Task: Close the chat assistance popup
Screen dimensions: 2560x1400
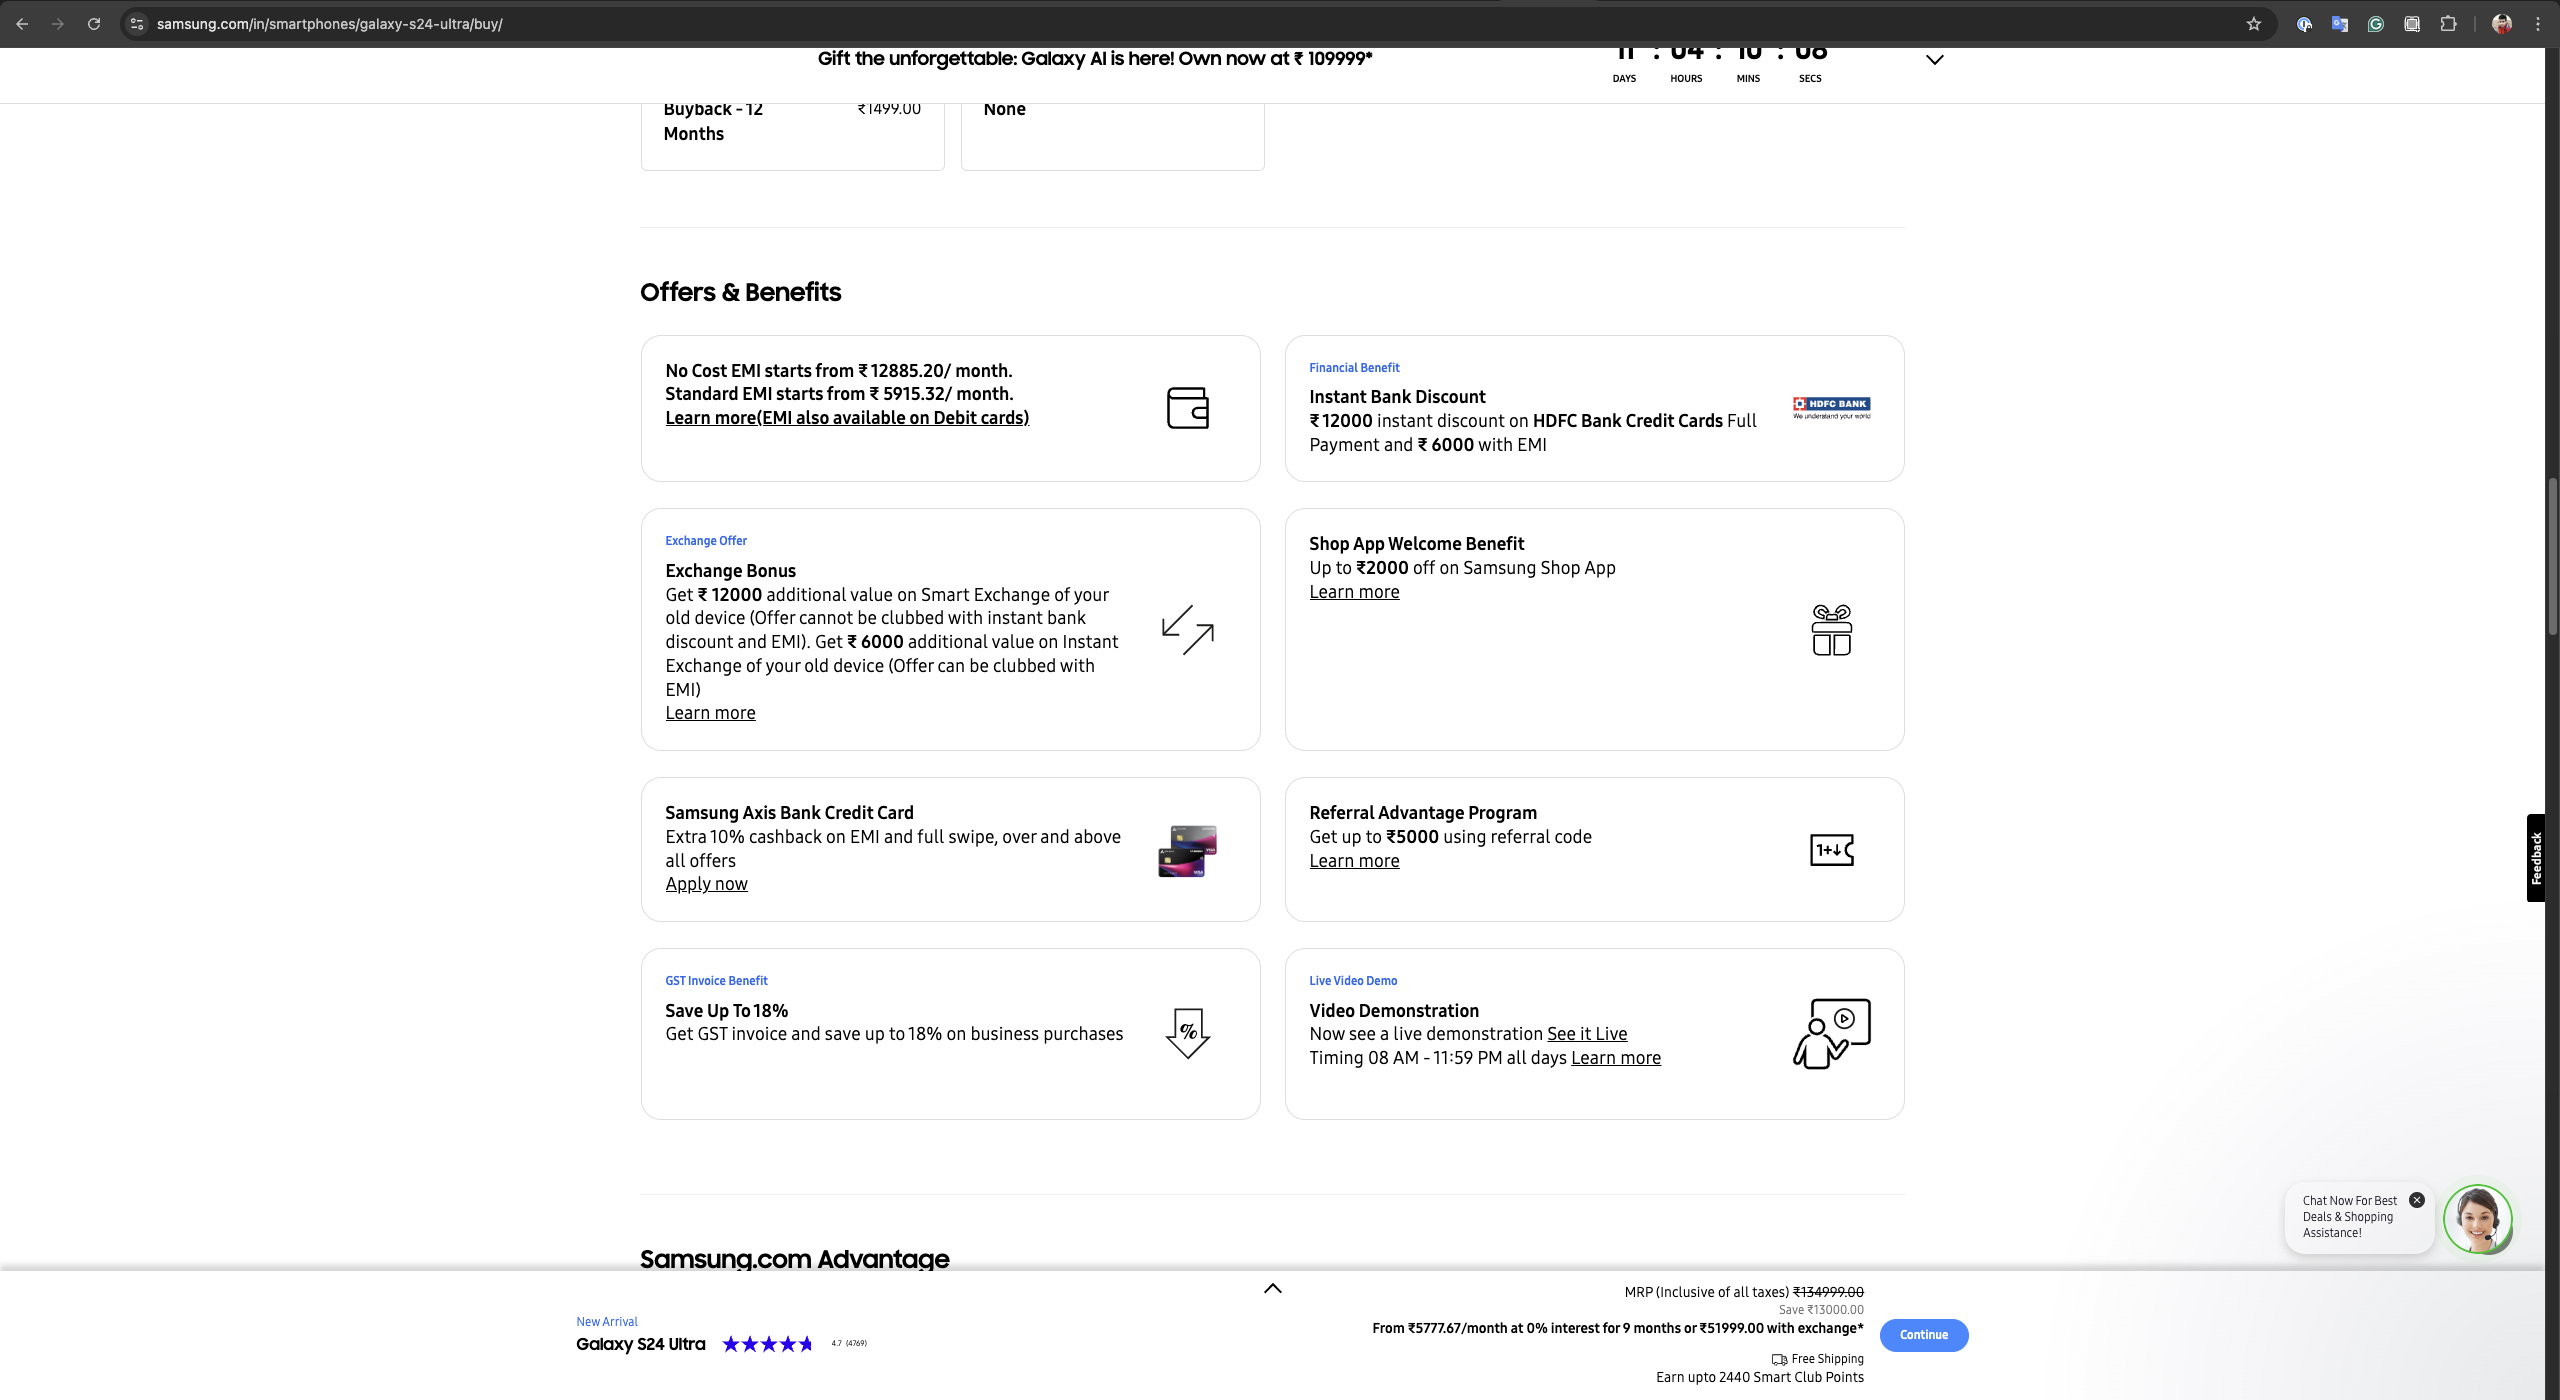Action: pyautogui.click(x=2417, y=1200)
